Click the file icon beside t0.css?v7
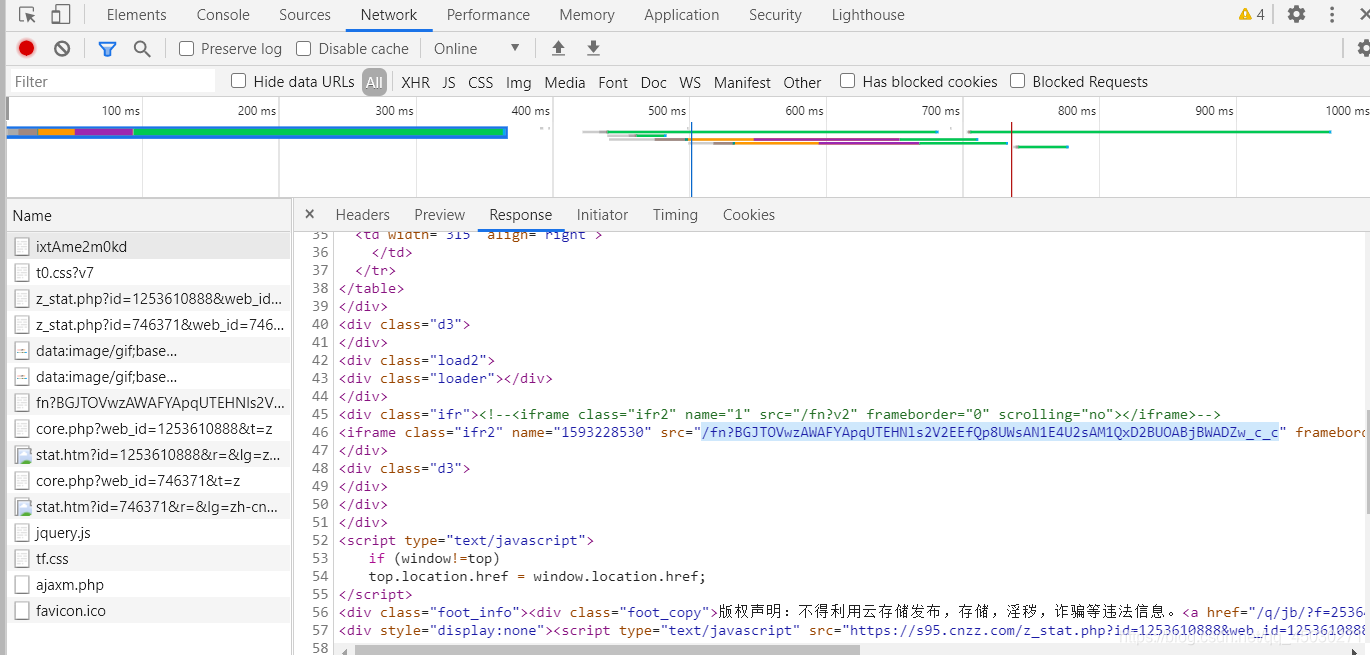Image resolution: width=1370 pixels, height=655 pixels. (22, 273)
